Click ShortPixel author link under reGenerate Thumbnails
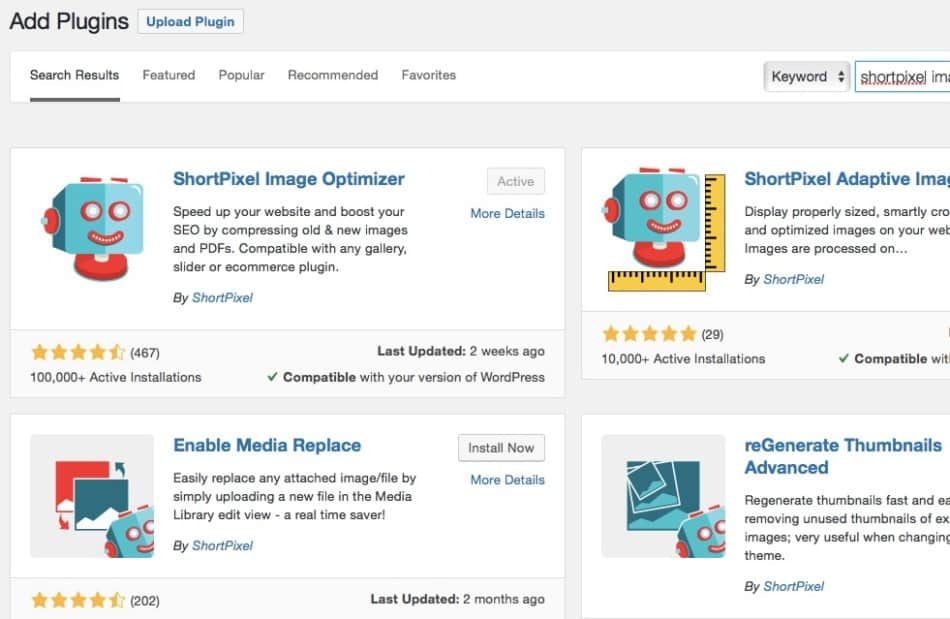 [793, 586]
